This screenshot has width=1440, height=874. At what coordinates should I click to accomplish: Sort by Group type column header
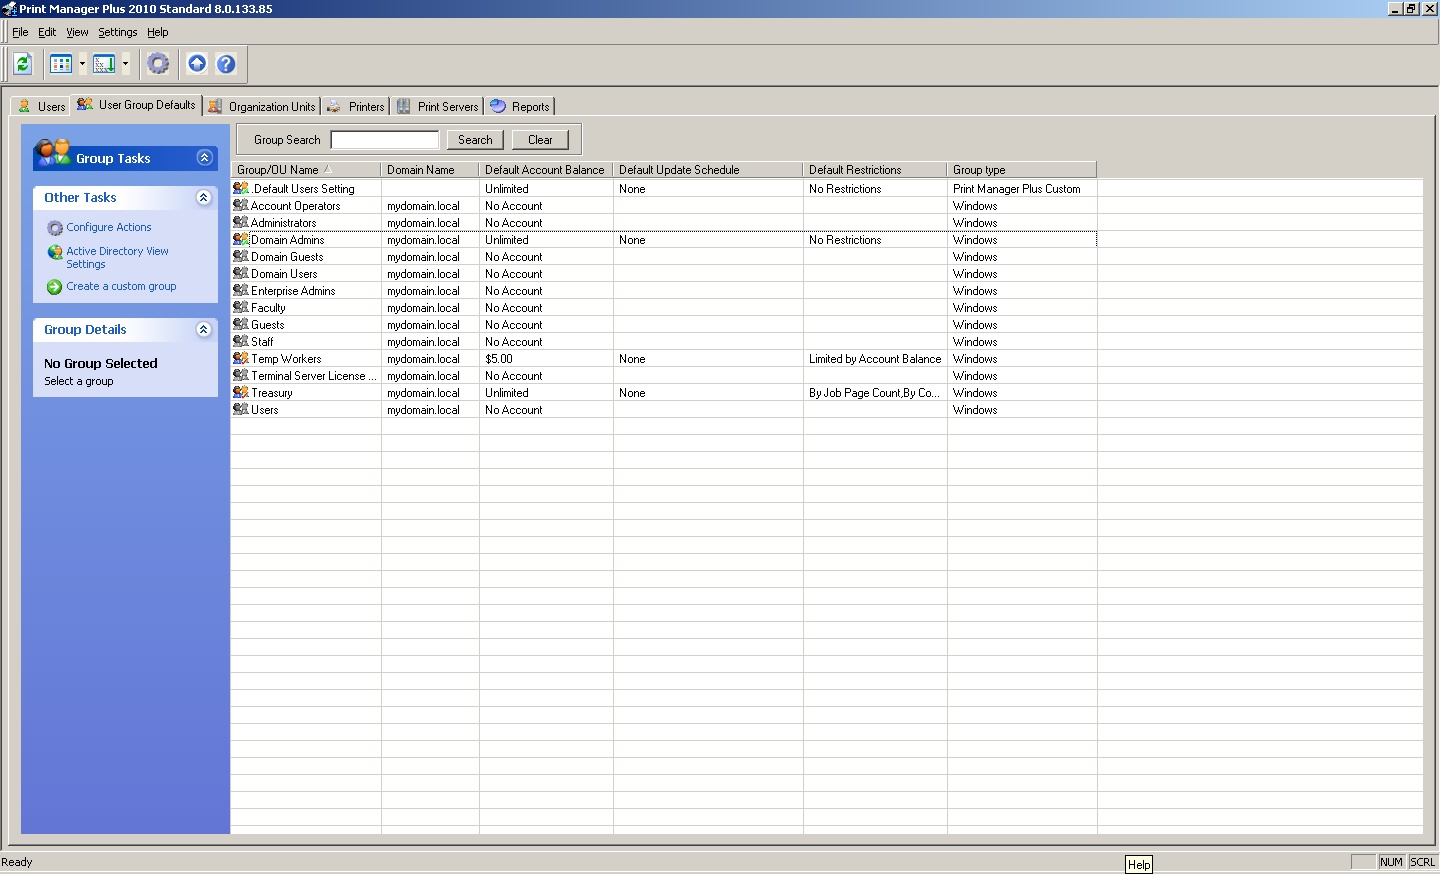coord(1022,170)
